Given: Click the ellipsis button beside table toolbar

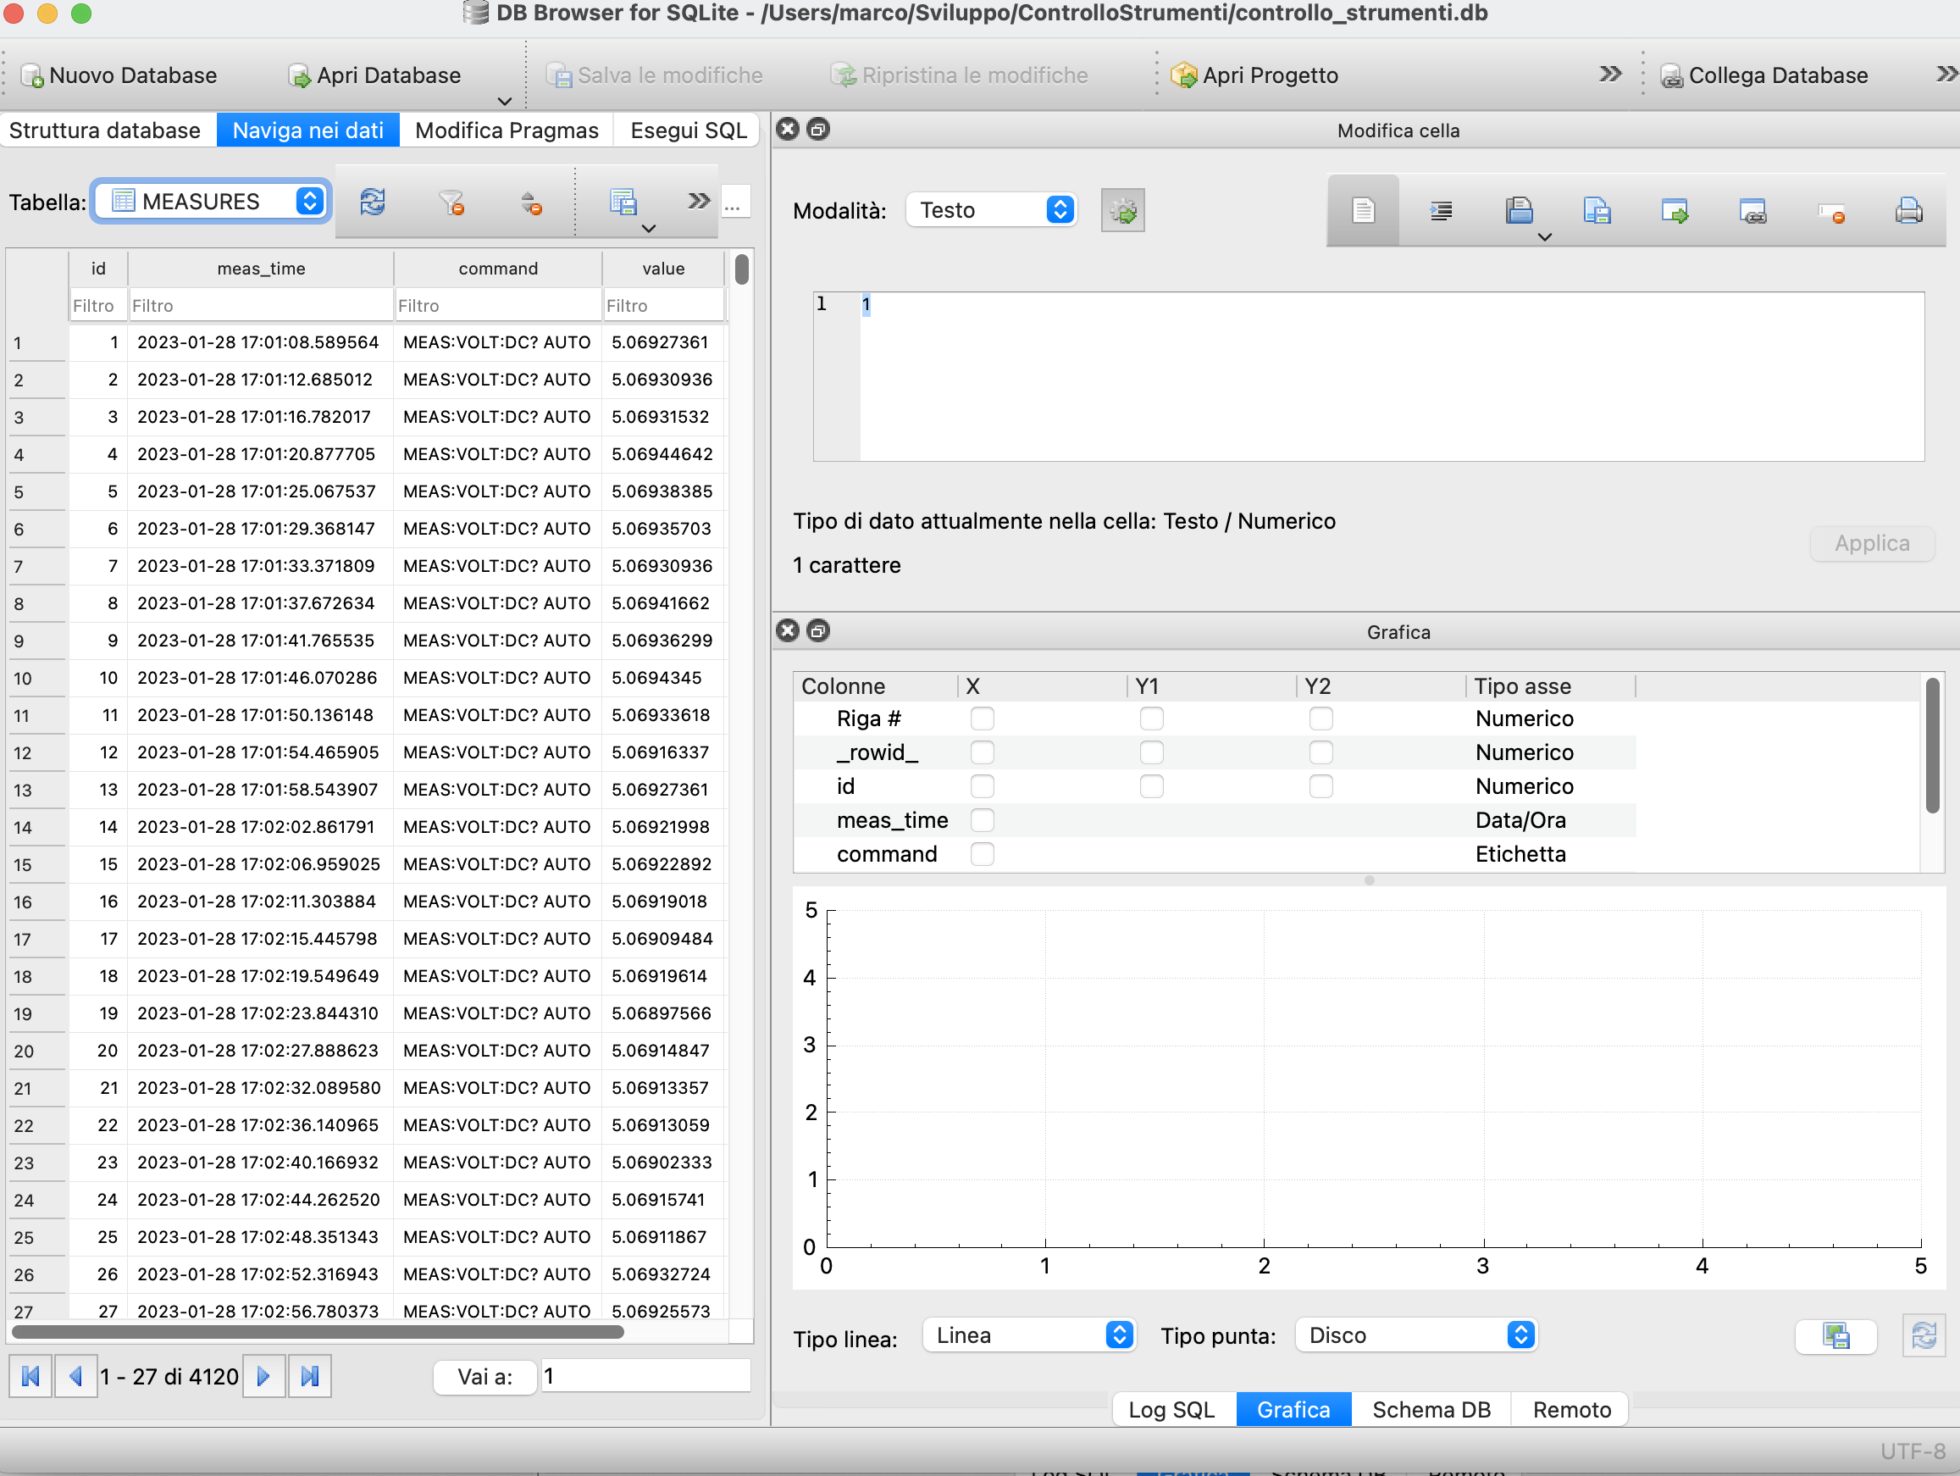Looking at the screenshot, I should tap(735, 203).
